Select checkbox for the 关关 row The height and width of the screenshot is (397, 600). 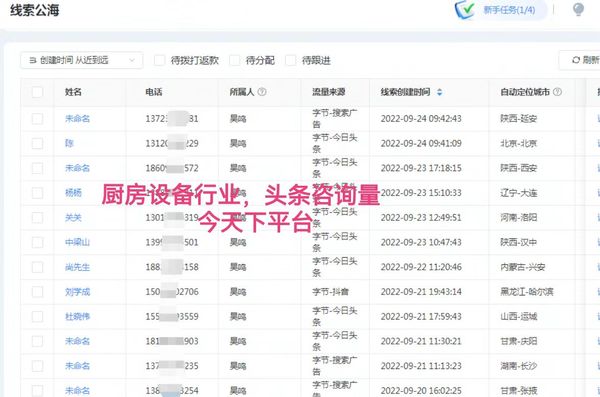pyautogui.click(x=37, y=217)
